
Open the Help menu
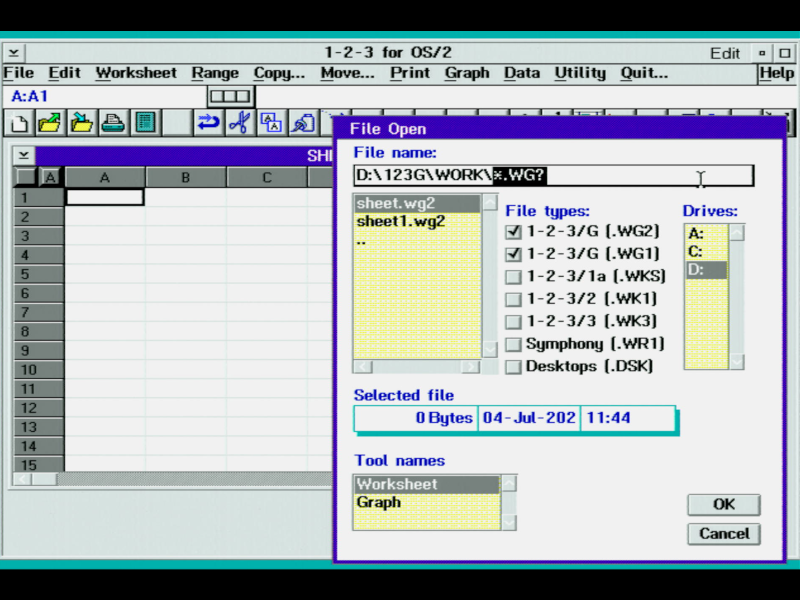(x=777, y=73)
